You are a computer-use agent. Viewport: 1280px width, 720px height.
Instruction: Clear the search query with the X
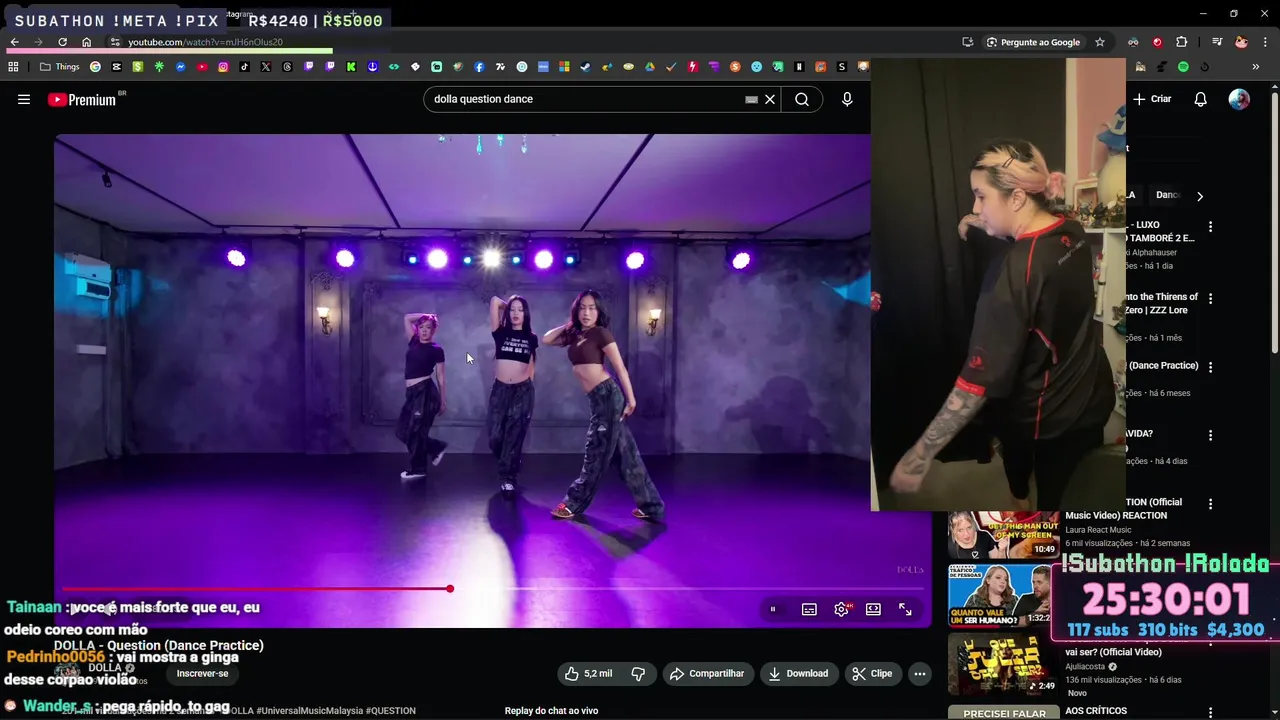(770, 99)
